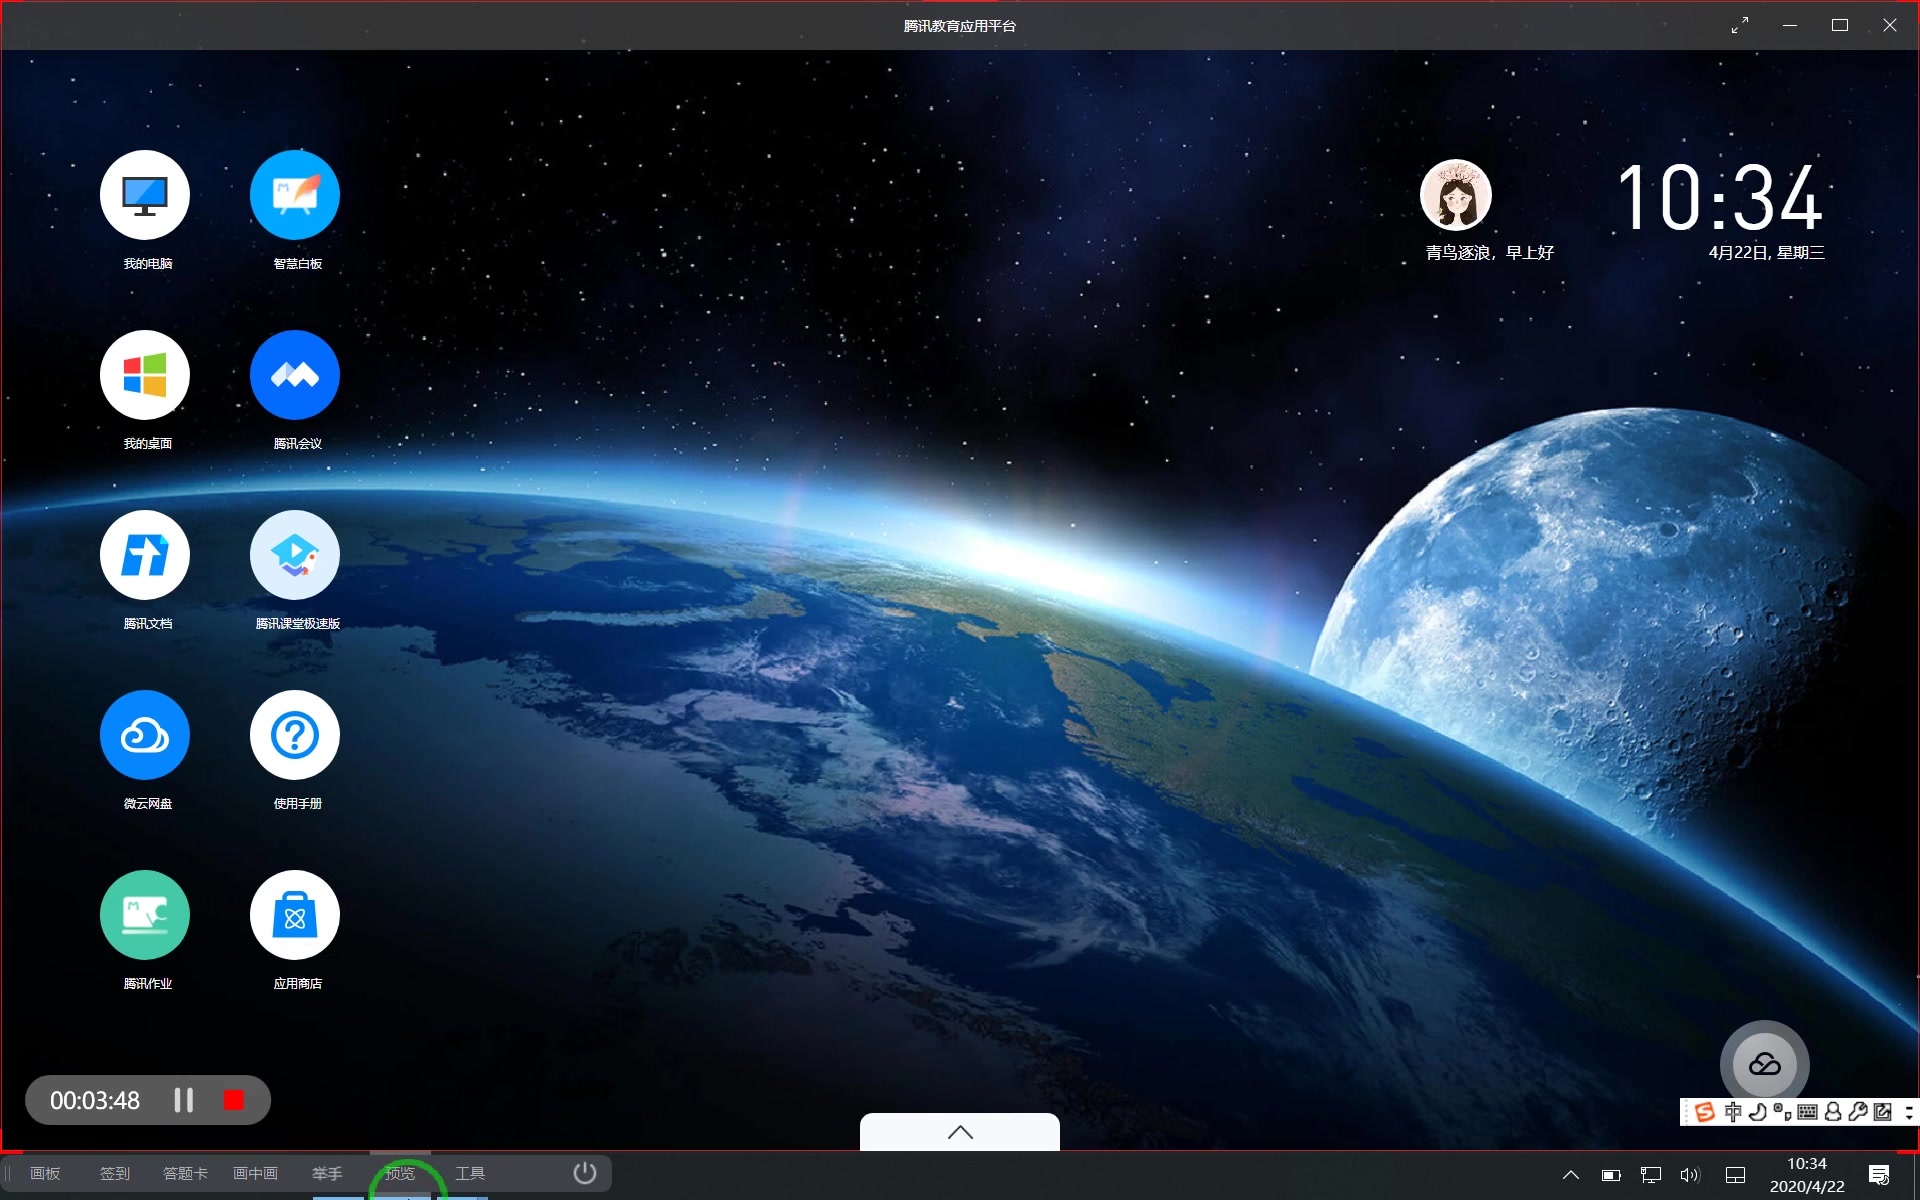This screenshot has width=1920, height=1200.
Task: Launch the 腾讯作业 app icon
Action: [145, 915]
